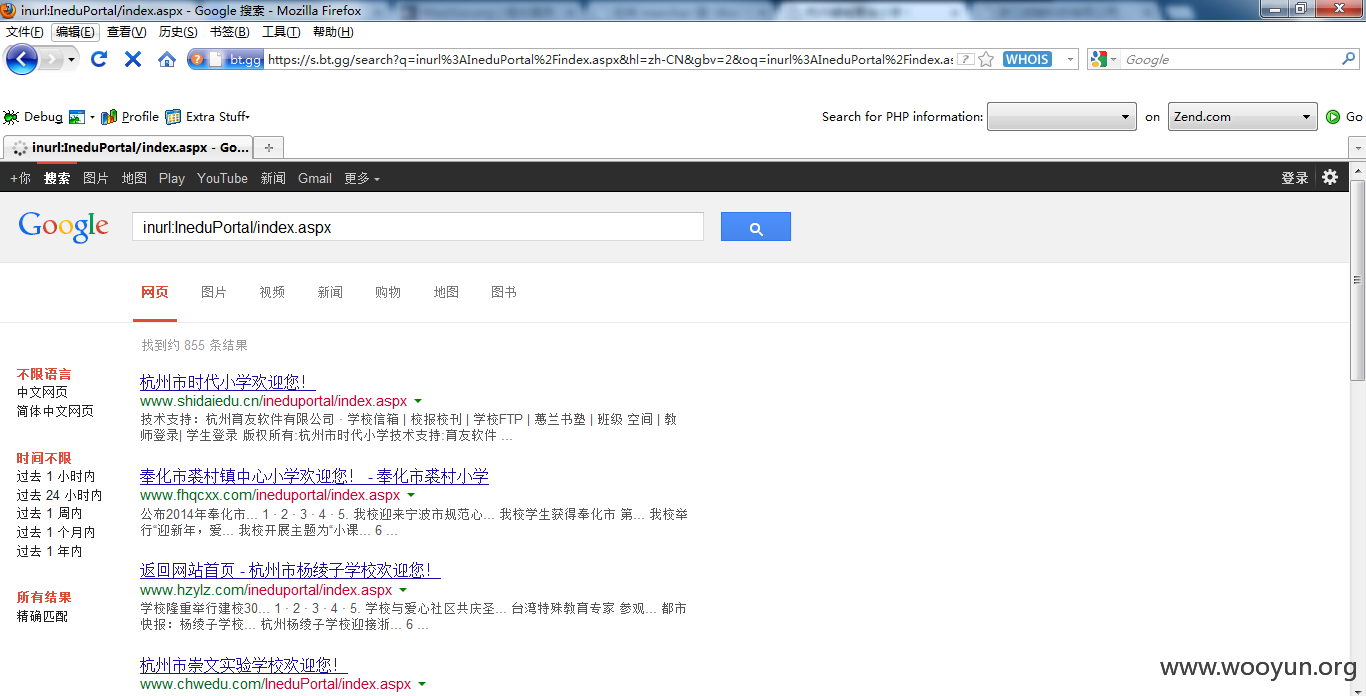
Task: Select the 新闻 search category tab
Action: point(330,292)
